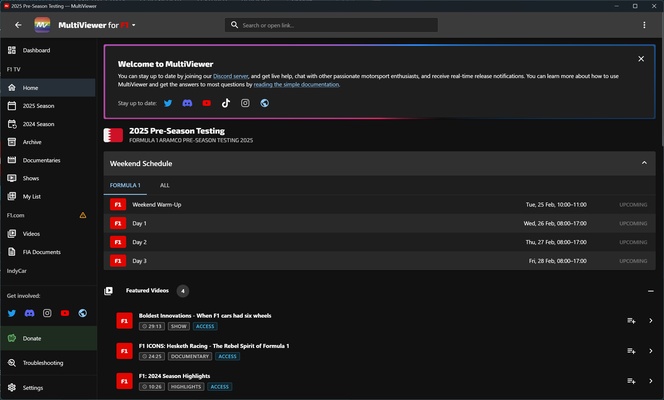Switch to the FORMULA 1 schedule tab
Image resolution: width=664 pixels, height=400 pixels.
[x=125, y=185]
